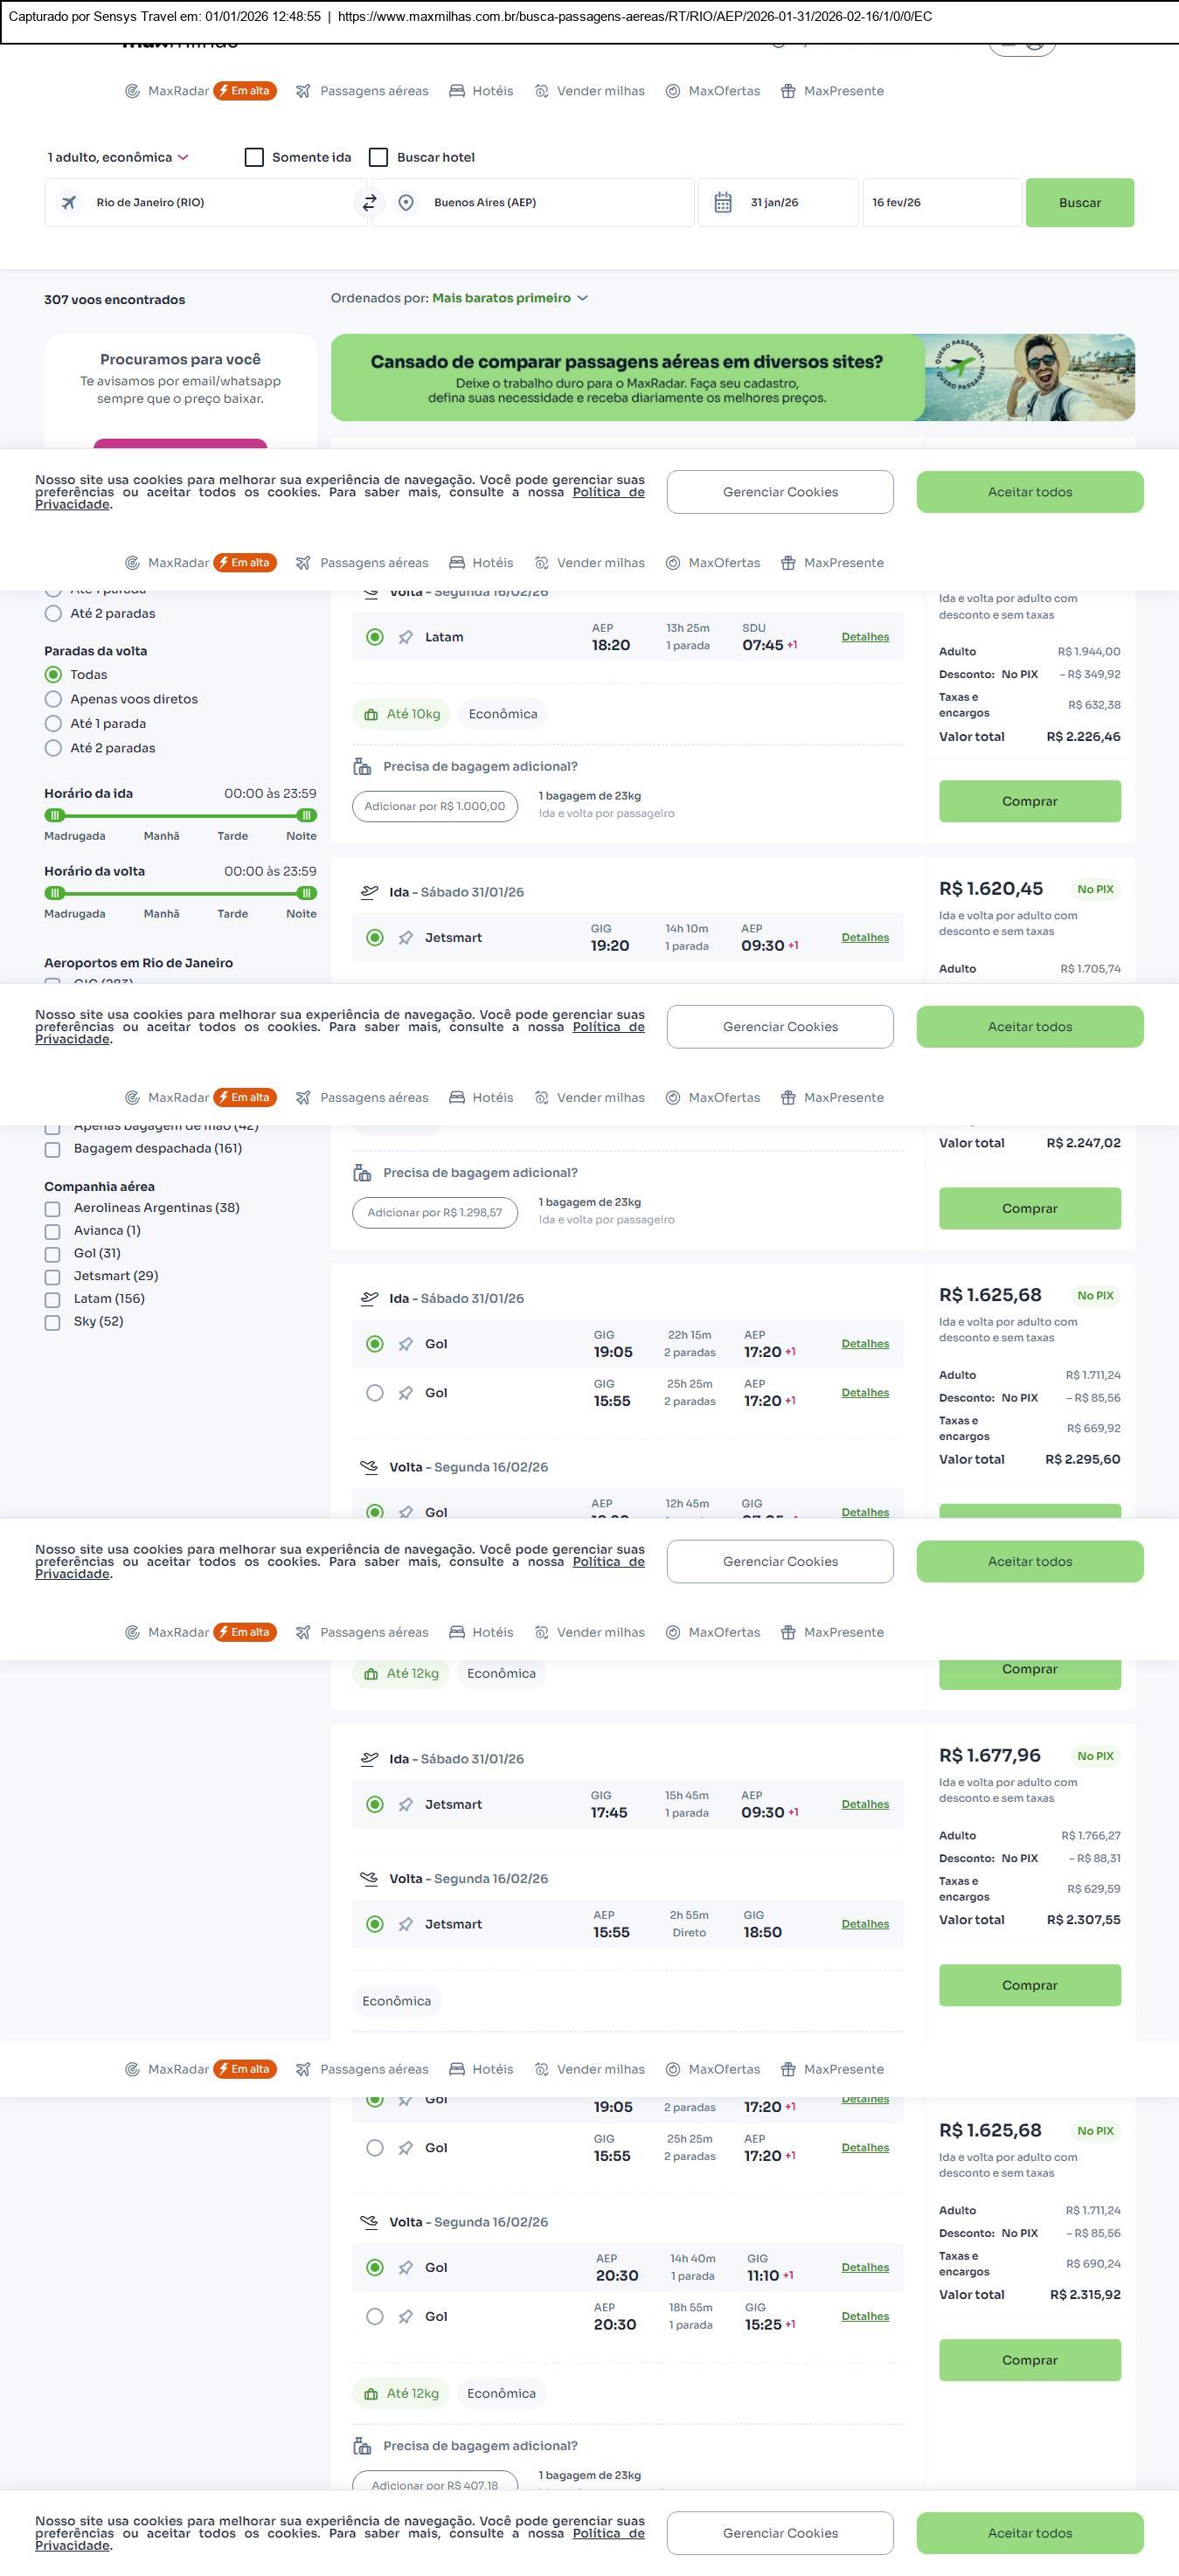This screenshot has width=1179, height=2576.
Task: Click Adicionar por R$ 1.000,00 baggage button
Action: pyautogui.click(x=435, y=807)
